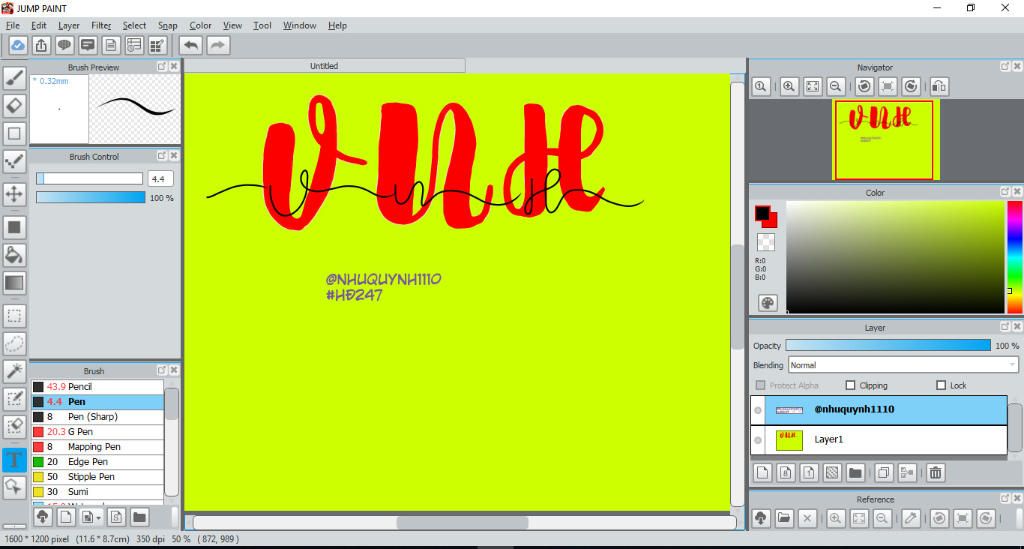Zoom out using Navigator minus magnifier

click(835, 86)
